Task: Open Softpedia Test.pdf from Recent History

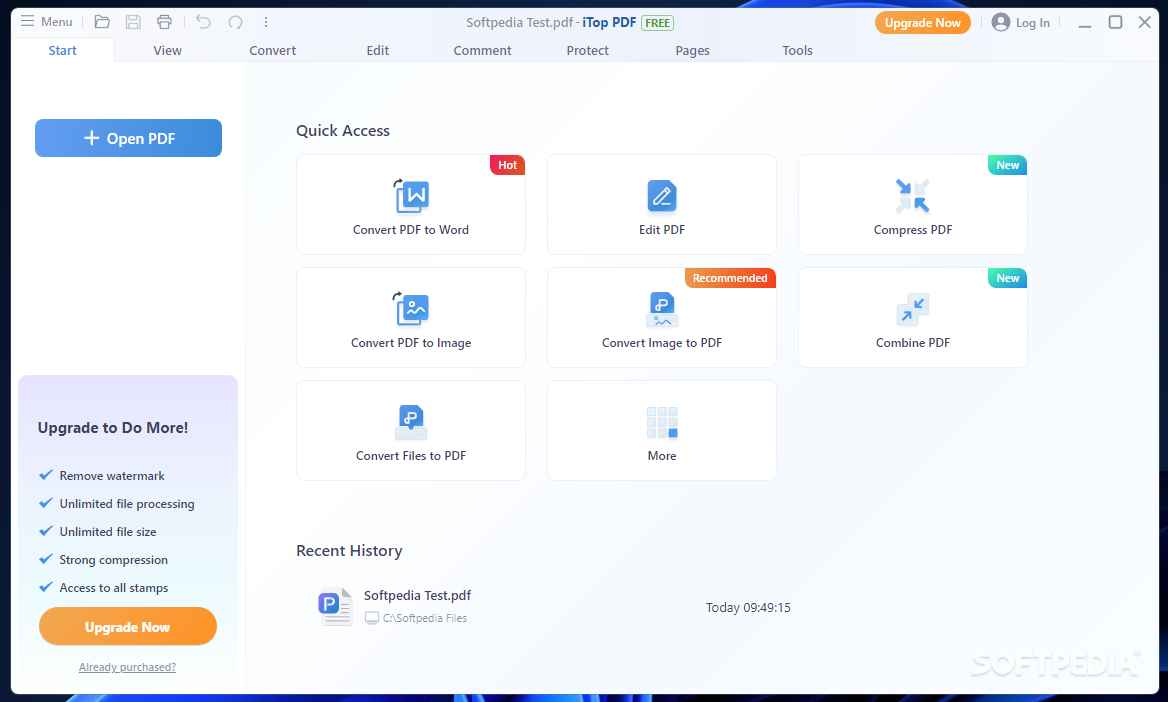Action: 417,596
